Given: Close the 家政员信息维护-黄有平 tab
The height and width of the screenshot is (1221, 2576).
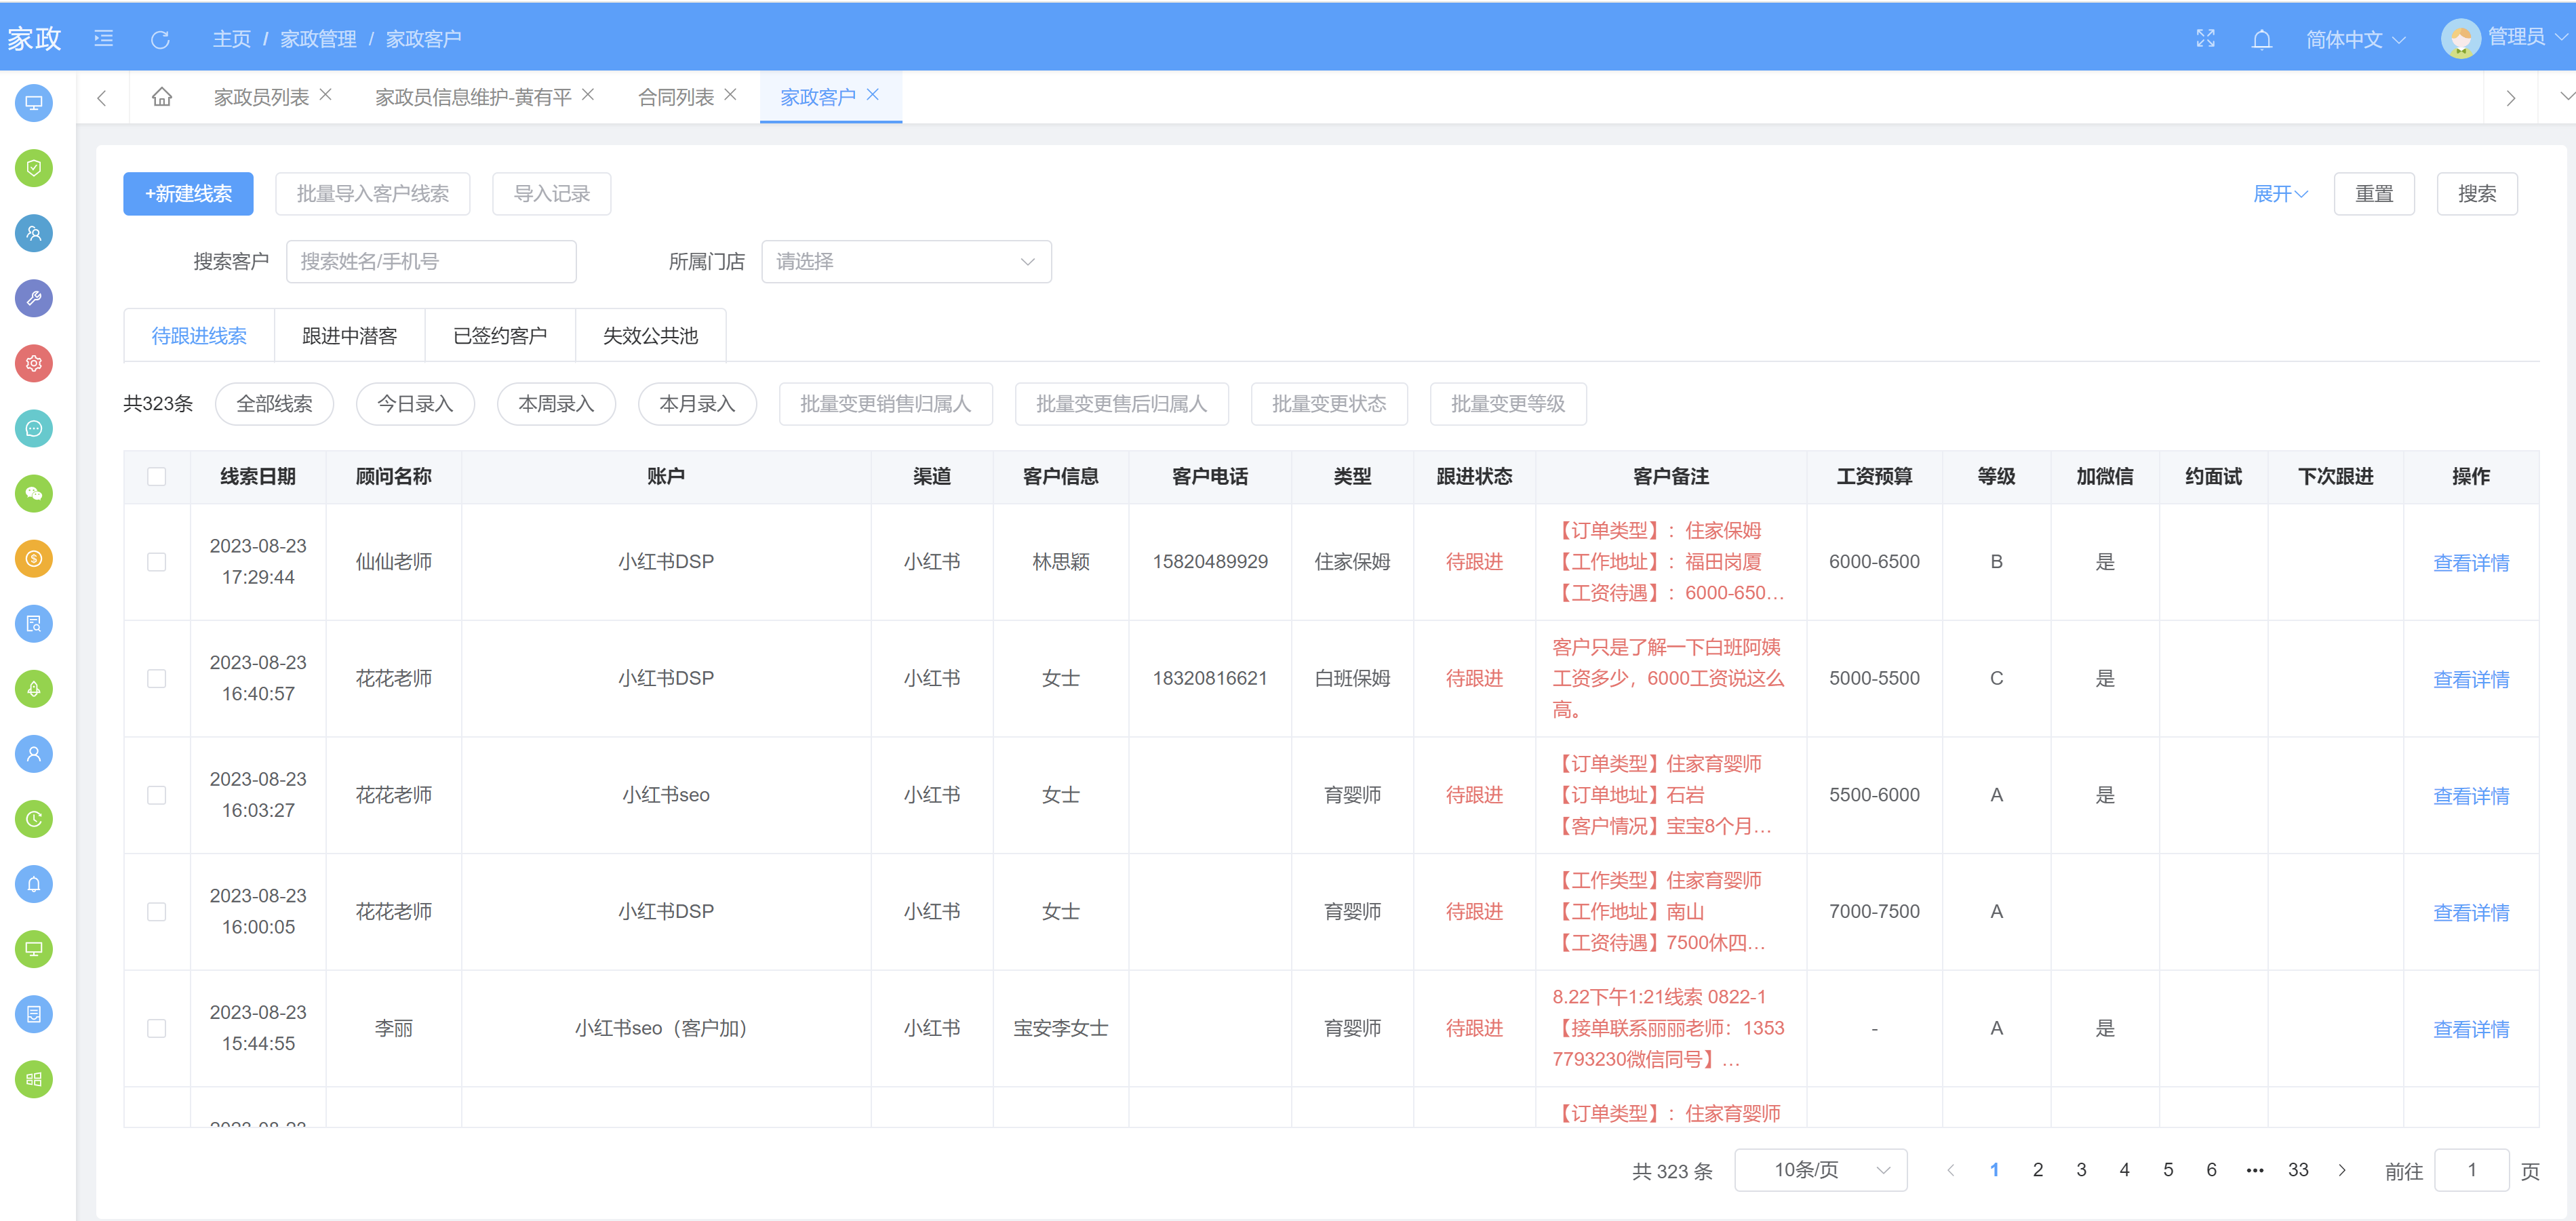Looking at the screenshot, I should (x=588, y=95).
